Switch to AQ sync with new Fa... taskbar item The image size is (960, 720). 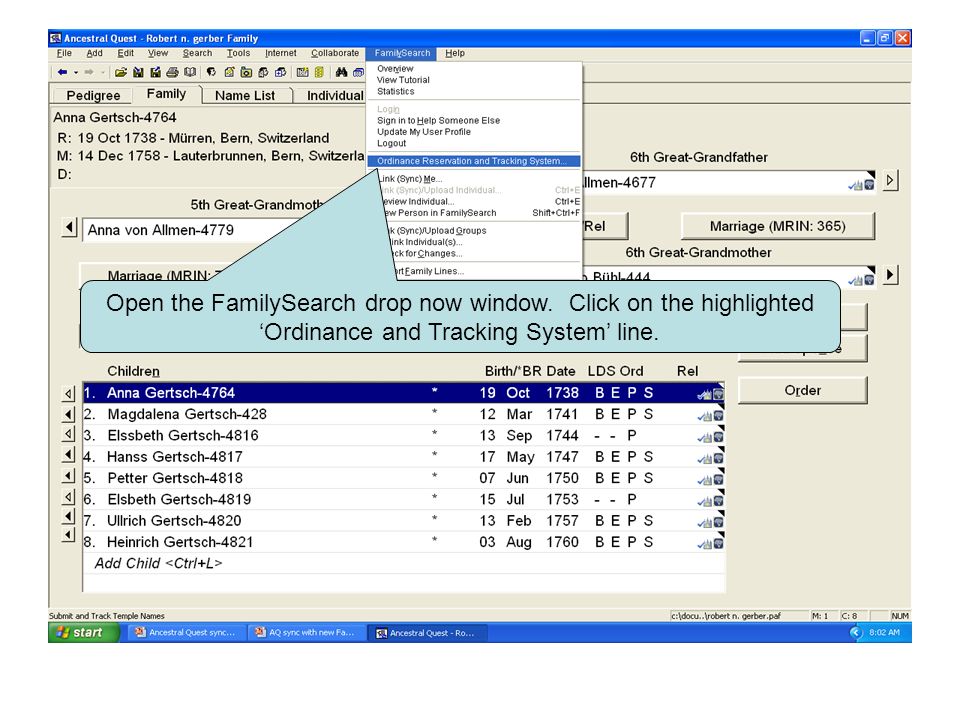[x=304, y=632]
